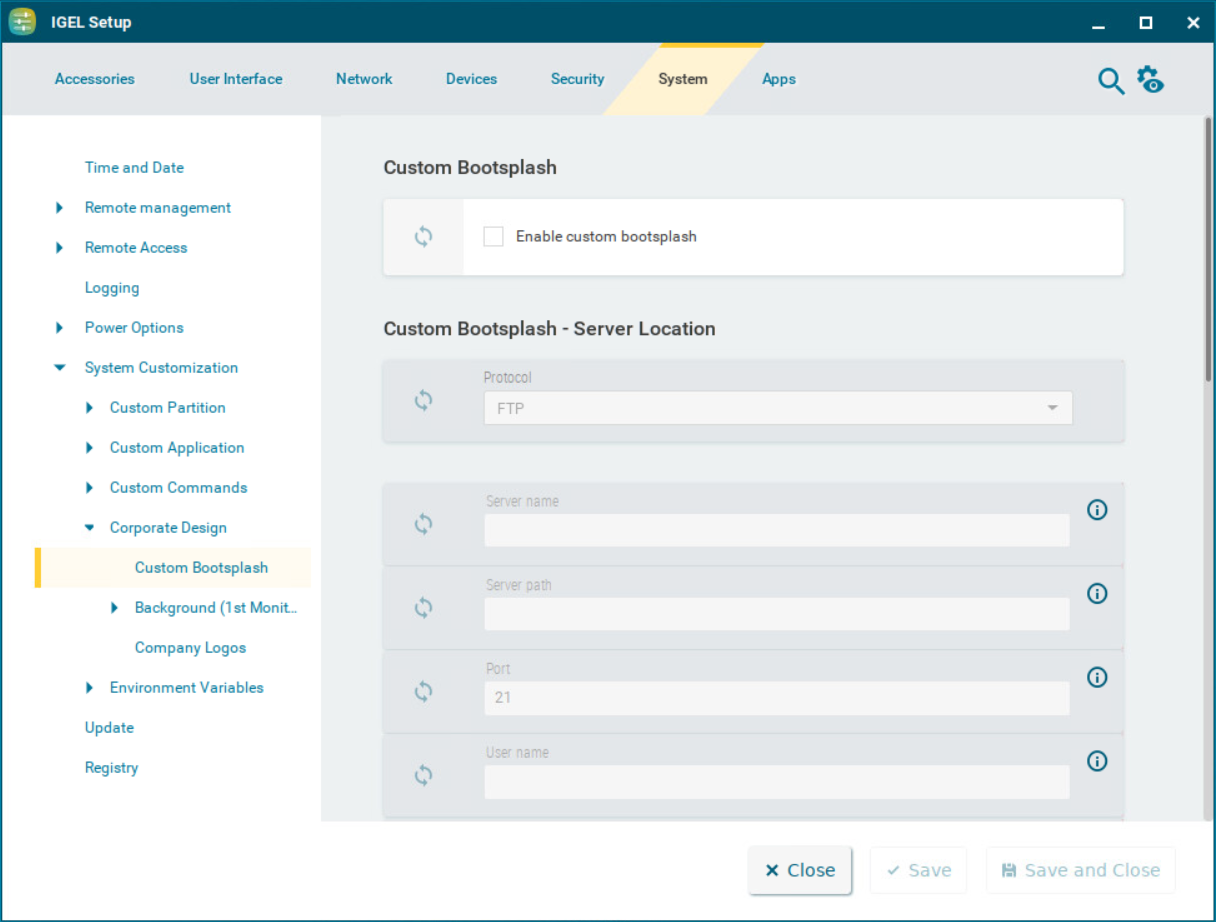Click into the Server name input field
Image resolution: width=1216 pixels, height=922 pixels.
coord(776,531)
